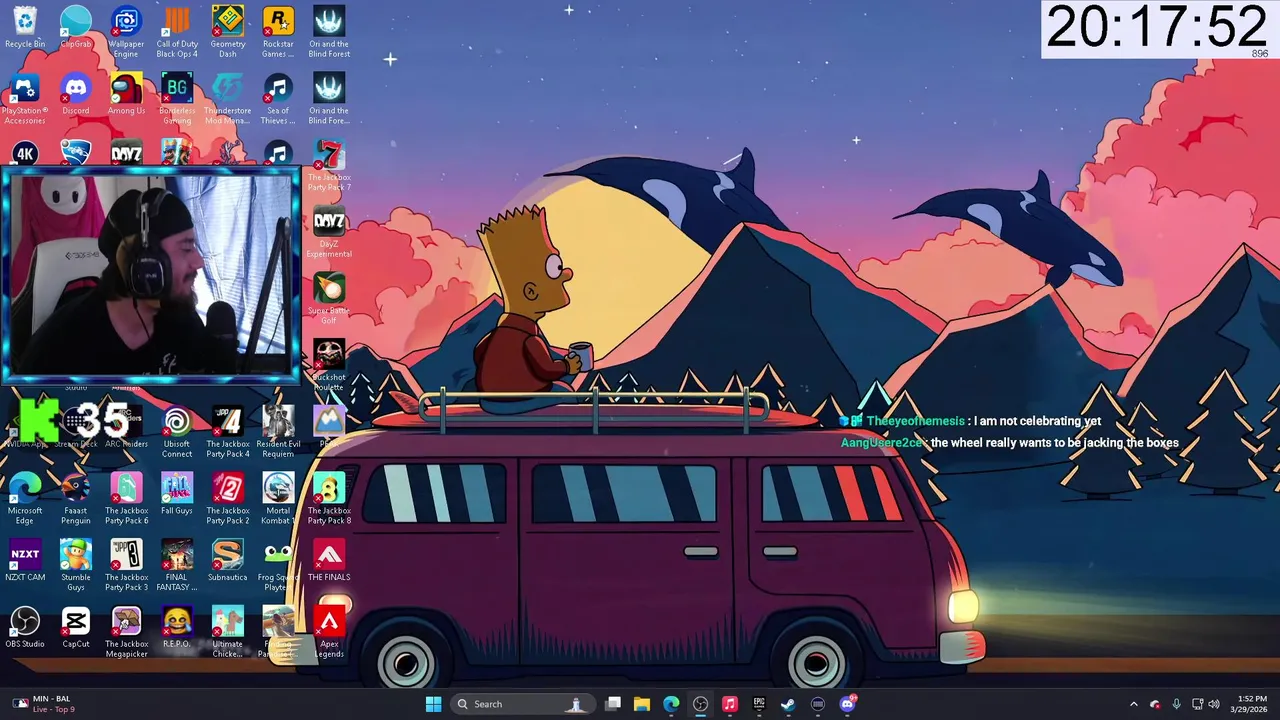Open Steam from the taskbar

[788, 704]
